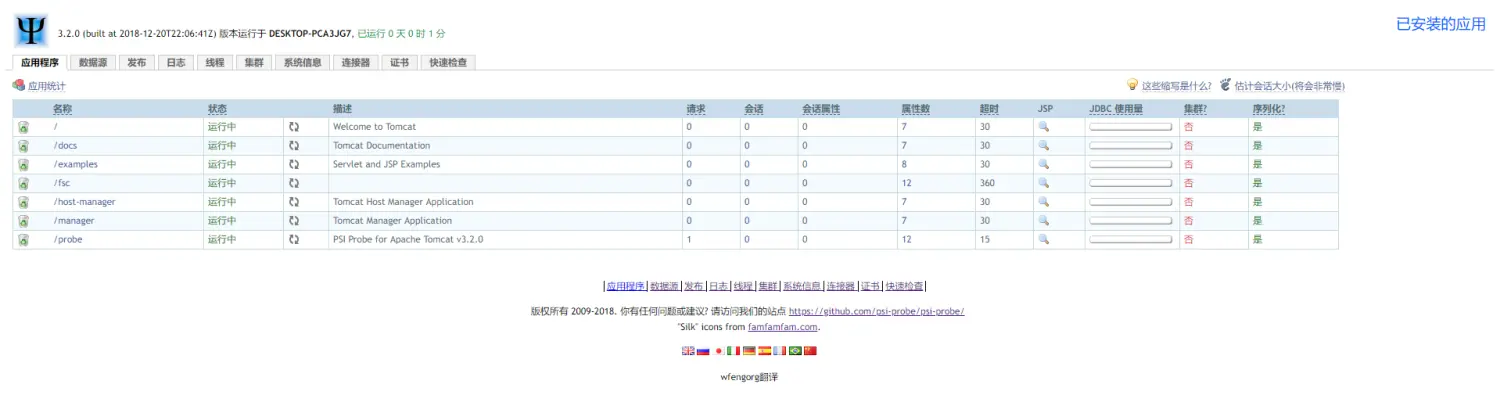Open the /docs application name link
Image resolution: width=1500 pixels, height=413 pixels.
click(x=65, y=146)
